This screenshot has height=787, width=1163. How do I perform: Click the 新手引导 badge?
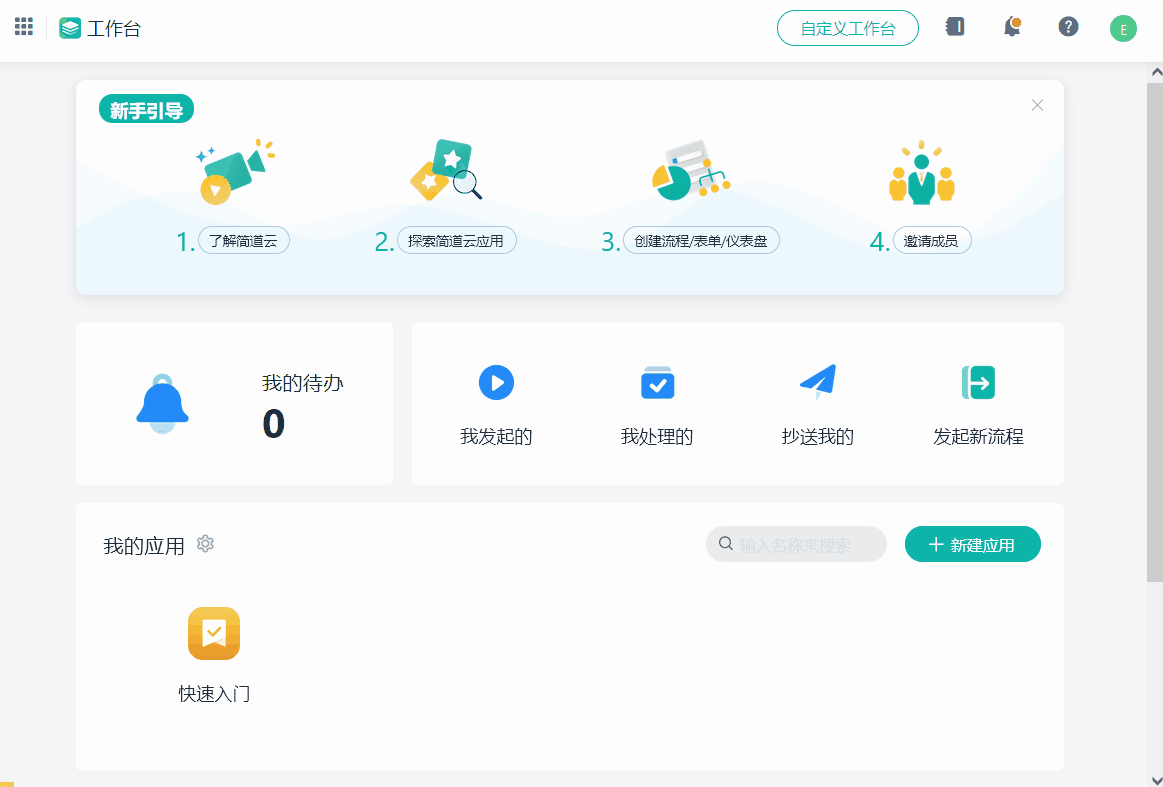coord(147,110)
